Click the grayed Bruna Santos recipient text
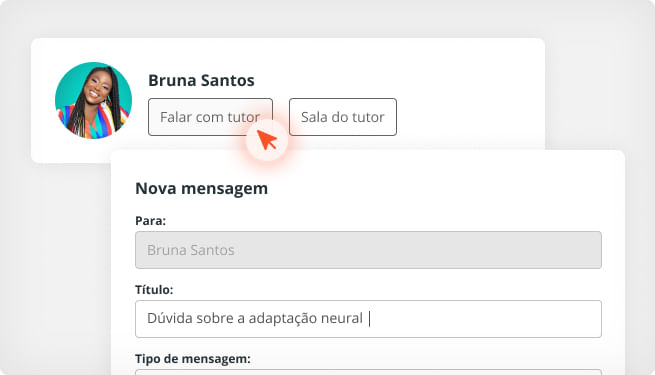 tap(190, 250)
